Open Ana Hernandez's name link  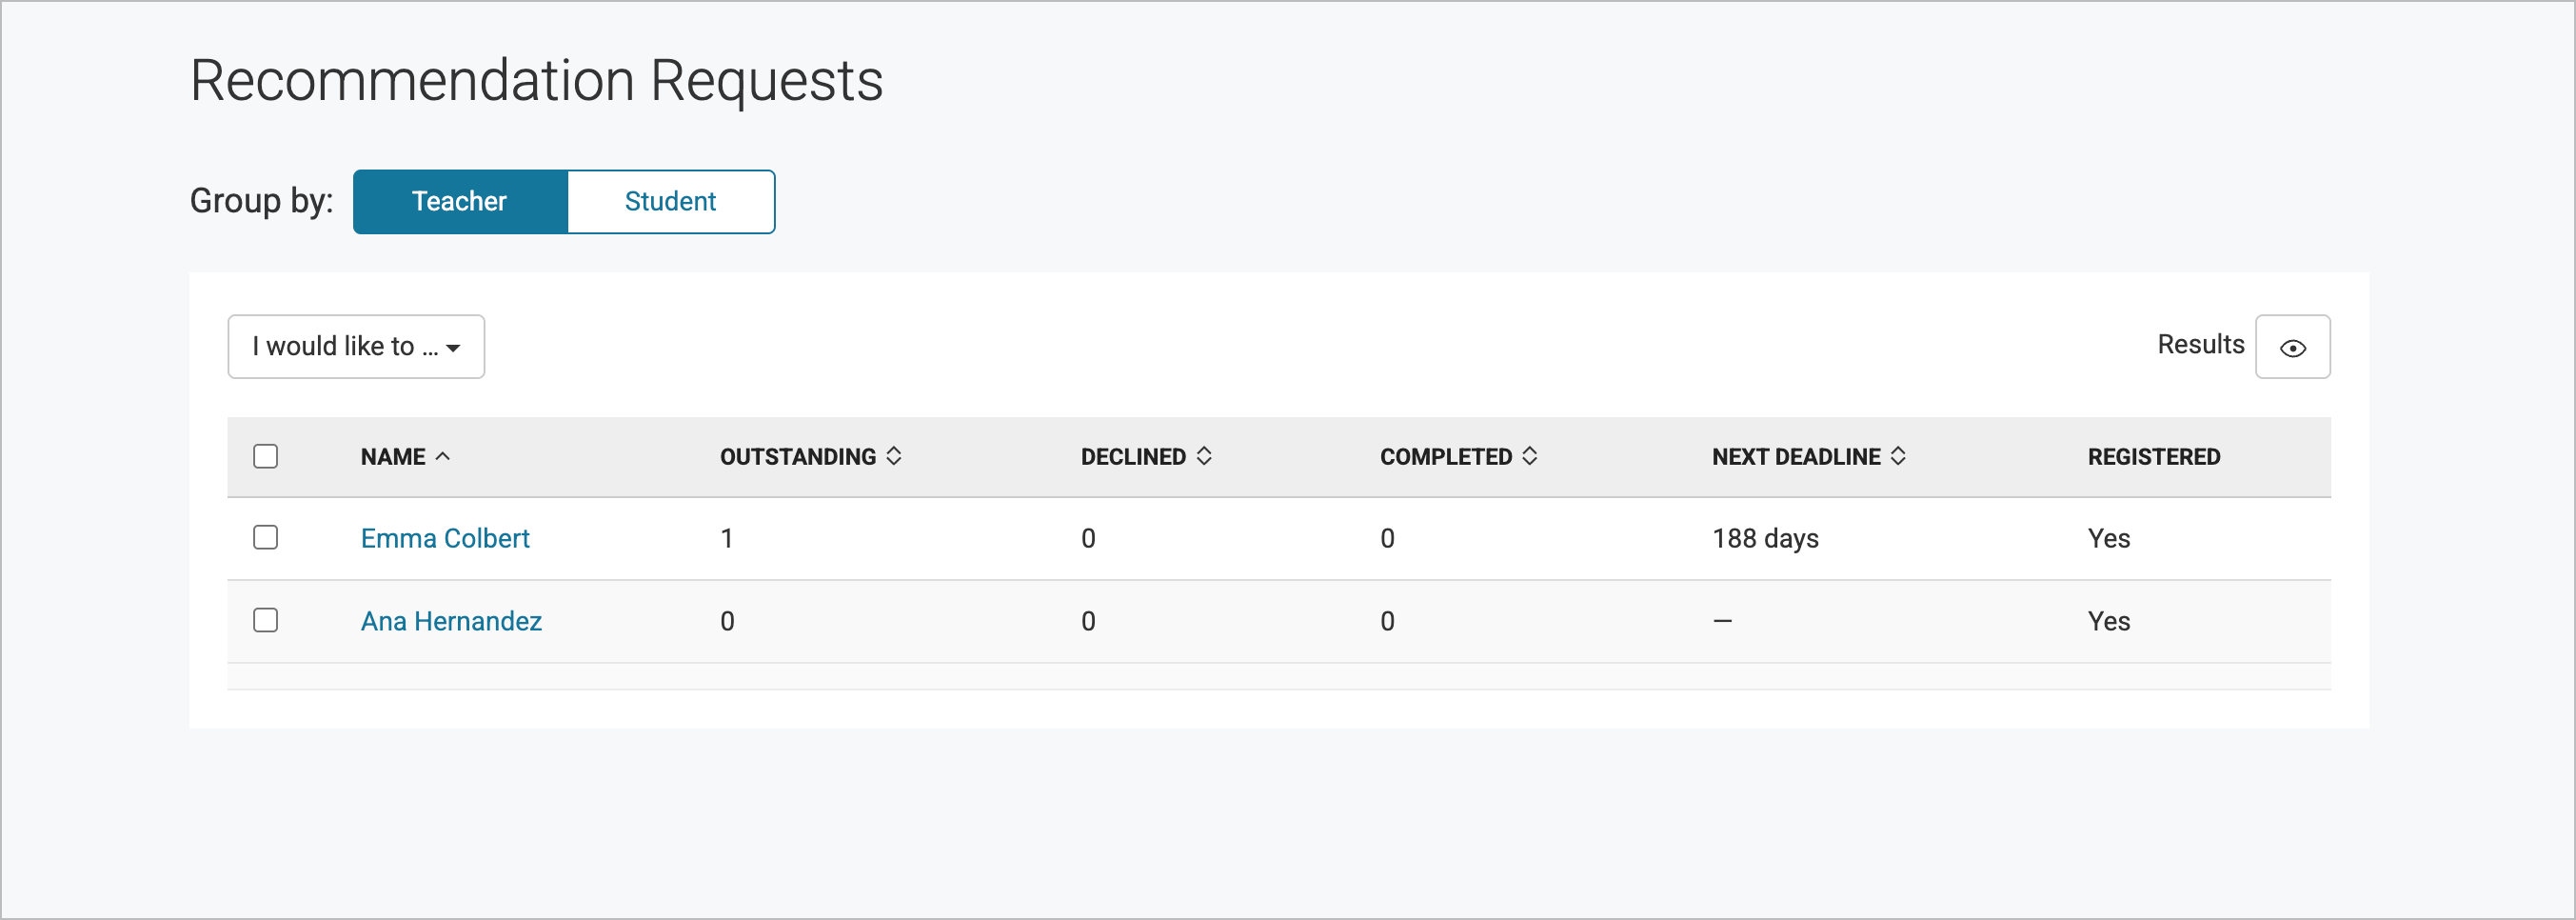click(451, 621)
